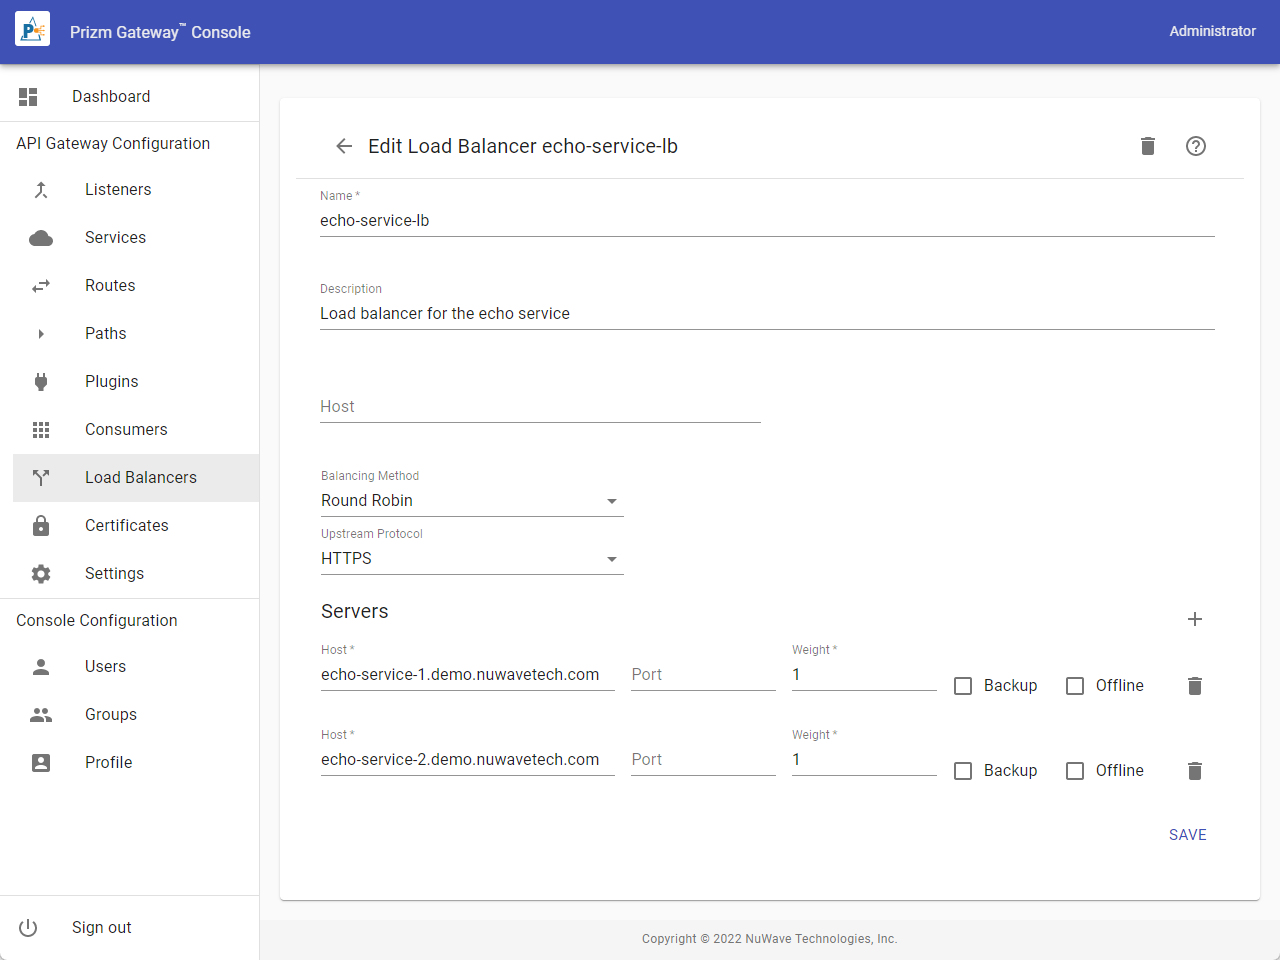This screenshot has width=1280, height=960.
Task: Mark the echo-service-1 server as Offline
Action: [x=1075, y=686]
